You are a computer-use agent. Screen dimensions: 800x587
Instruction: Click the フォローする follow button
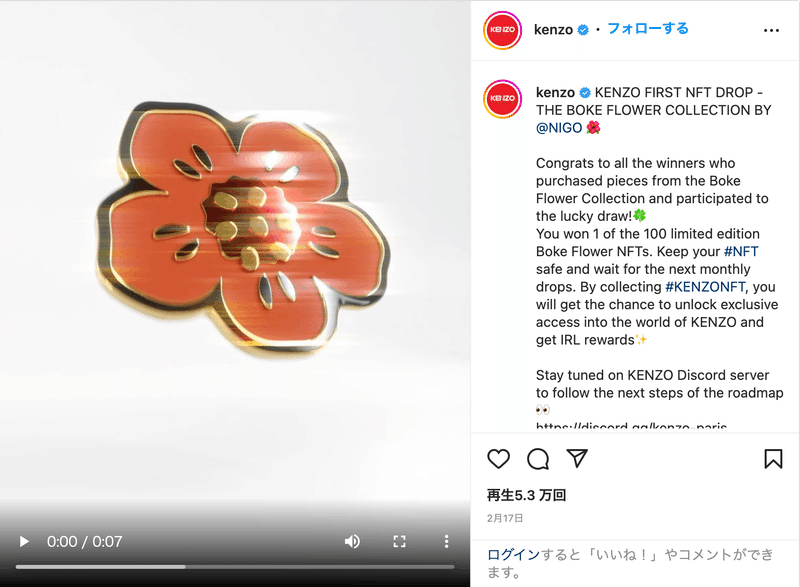click(648, 29)
